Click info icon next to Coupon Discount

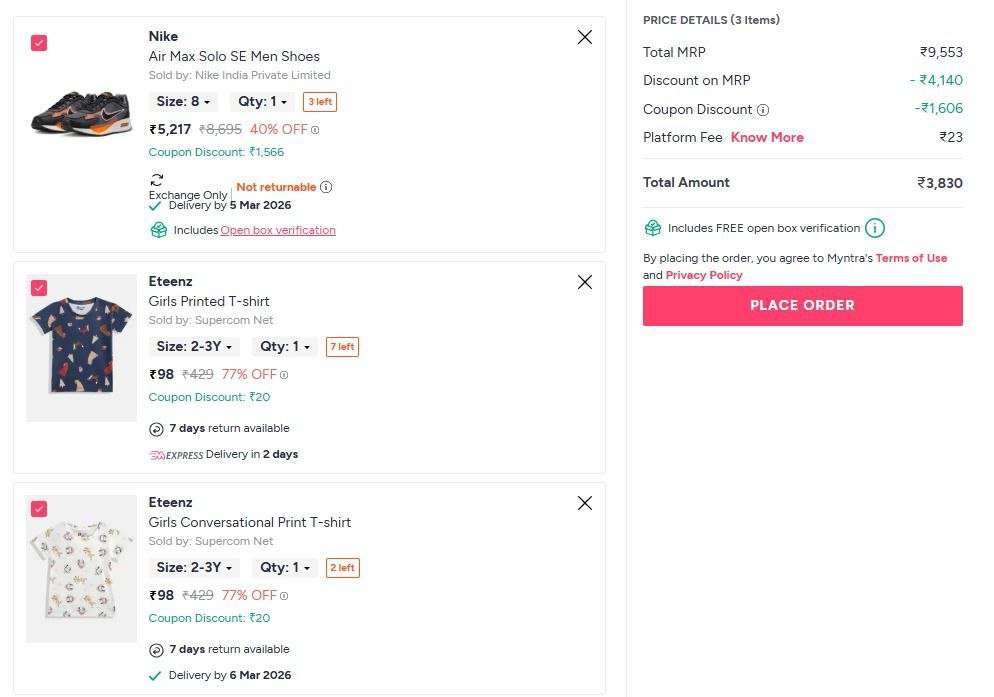pyautogui.click(x=763, y=110)
